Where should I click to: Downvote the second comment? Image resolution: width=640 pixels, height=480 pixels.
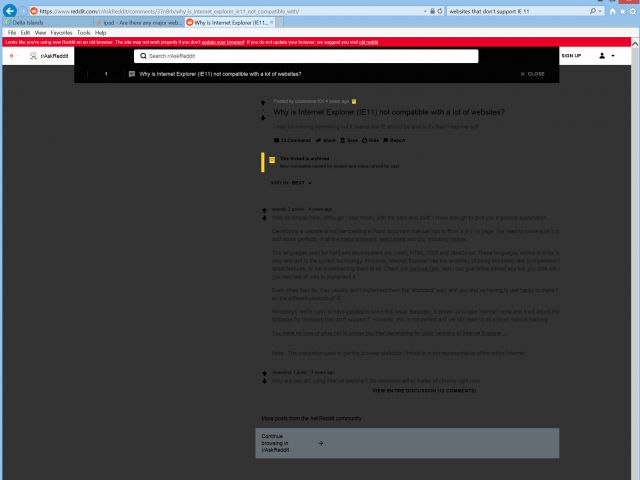coord(264,381)
